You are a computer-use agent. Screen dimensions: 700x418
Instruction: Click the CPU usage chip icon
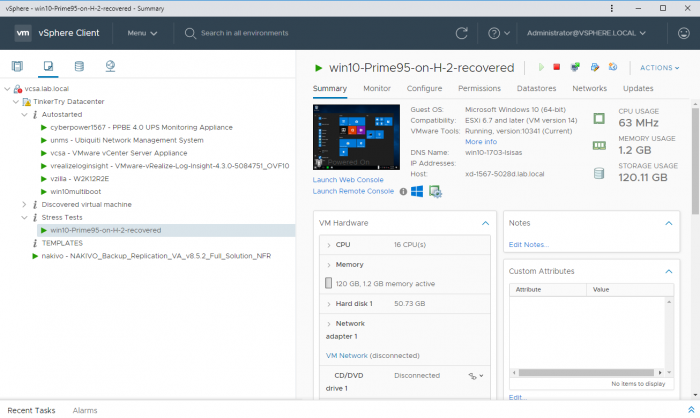coord(599,118)
